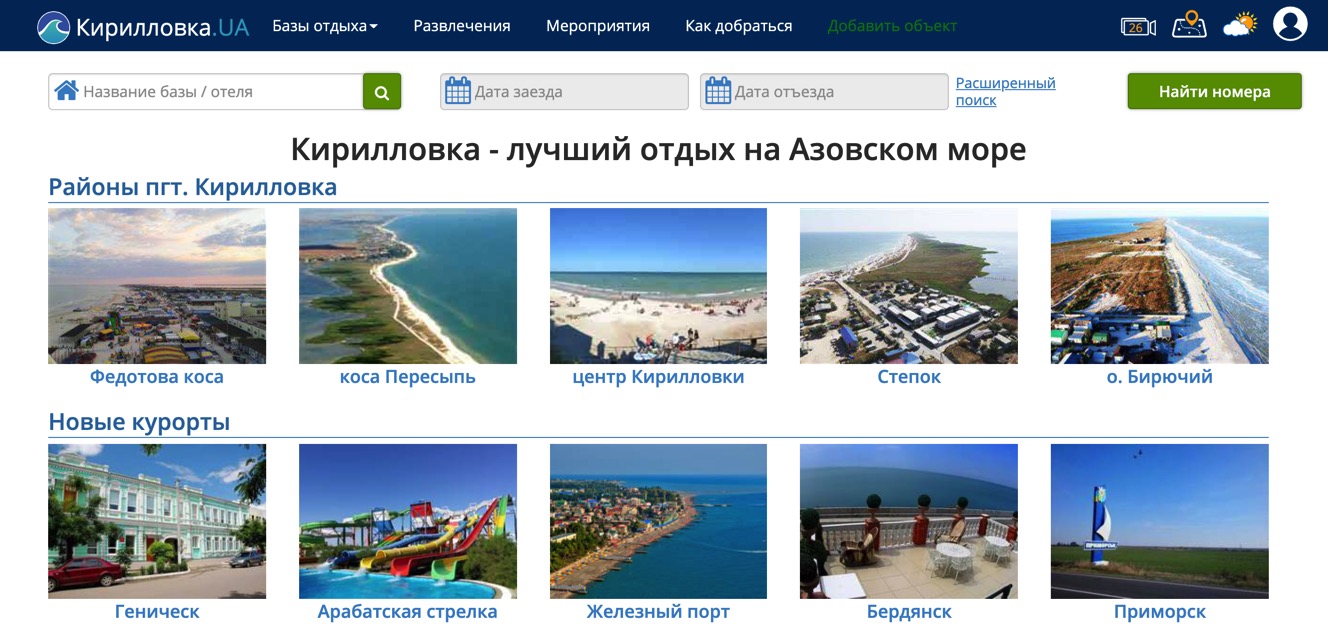Open the Геническ building photo
Image resolution: width=1328 pixels, height=644 pixels.
[157, 522]
